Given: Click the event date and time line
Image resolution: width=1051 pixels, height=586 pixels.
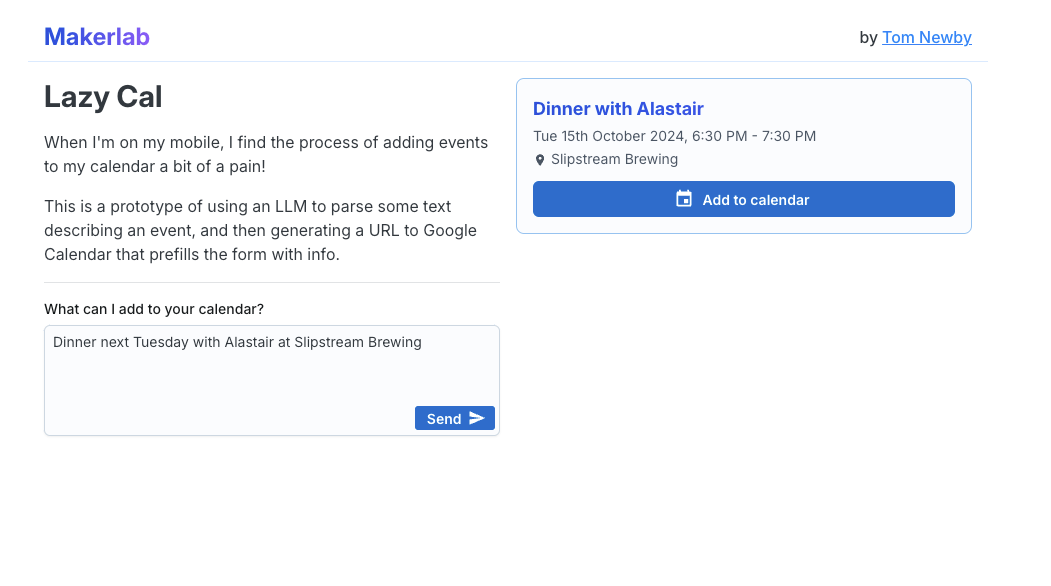Looking at the screenshot, I should pos(674,136).
